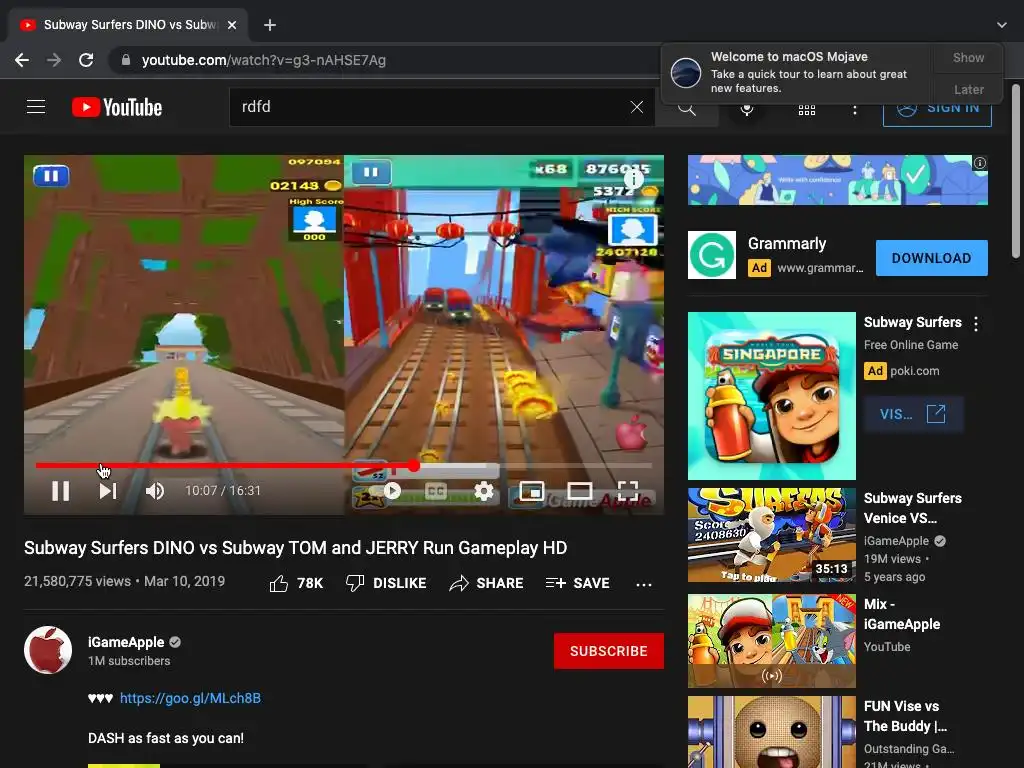Open Mix - iGameApple playlist thumbnail
This screenshot has height=768, width=1024.
click(x=771, y=641)
